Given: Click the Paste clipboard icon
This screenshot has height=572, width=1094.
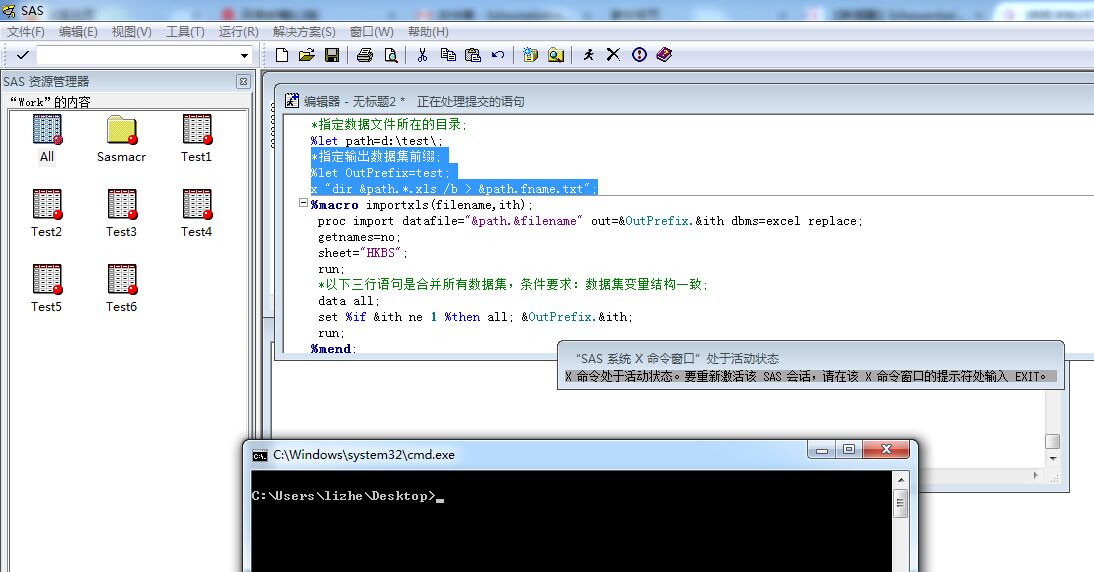Looking at the screenshot, I should [x=473, y=55].
